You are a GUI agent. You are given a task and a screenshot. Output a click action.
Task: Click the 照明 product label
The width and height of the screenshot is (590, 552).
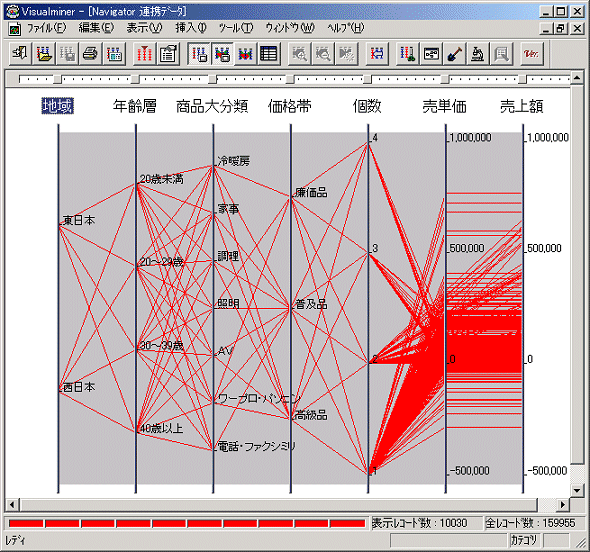[228, 303]
